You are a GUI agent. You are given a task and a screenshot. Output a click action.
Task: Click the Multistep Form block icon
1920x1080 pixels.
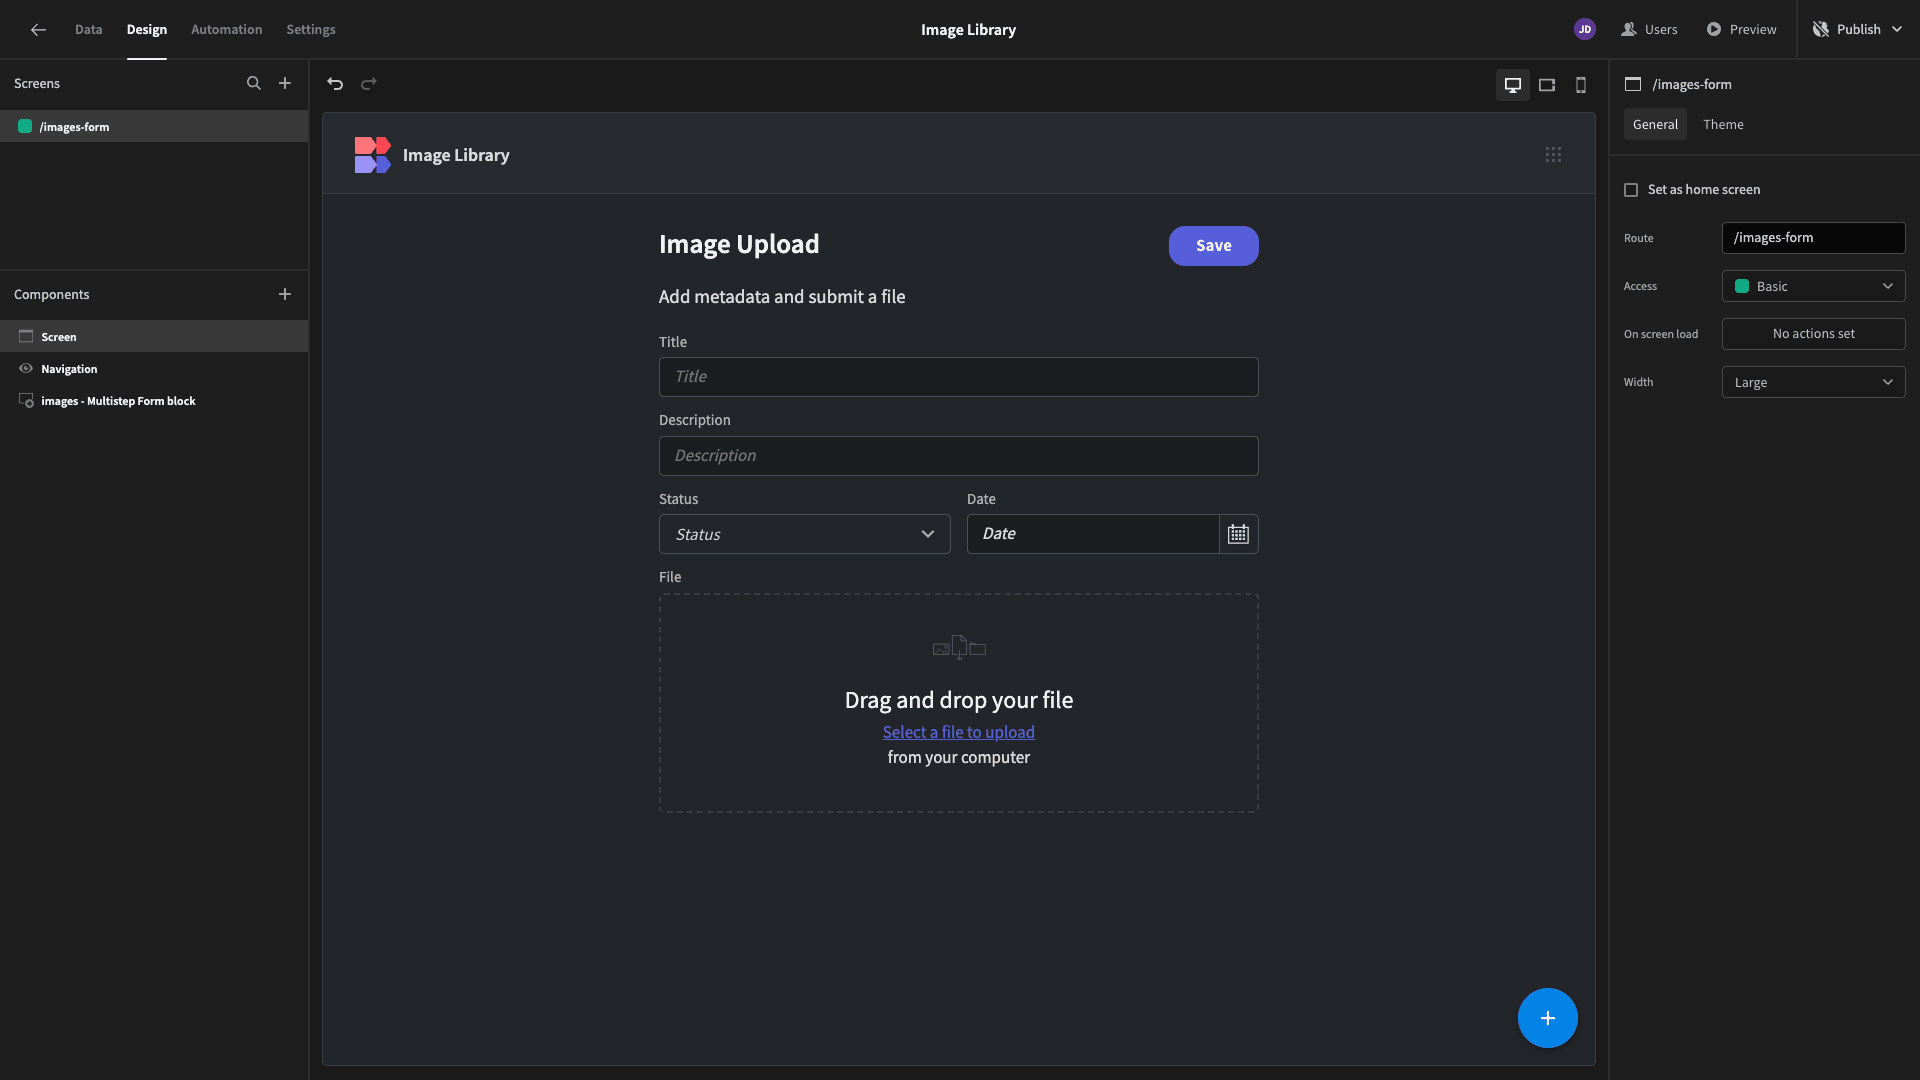(27, 401)
